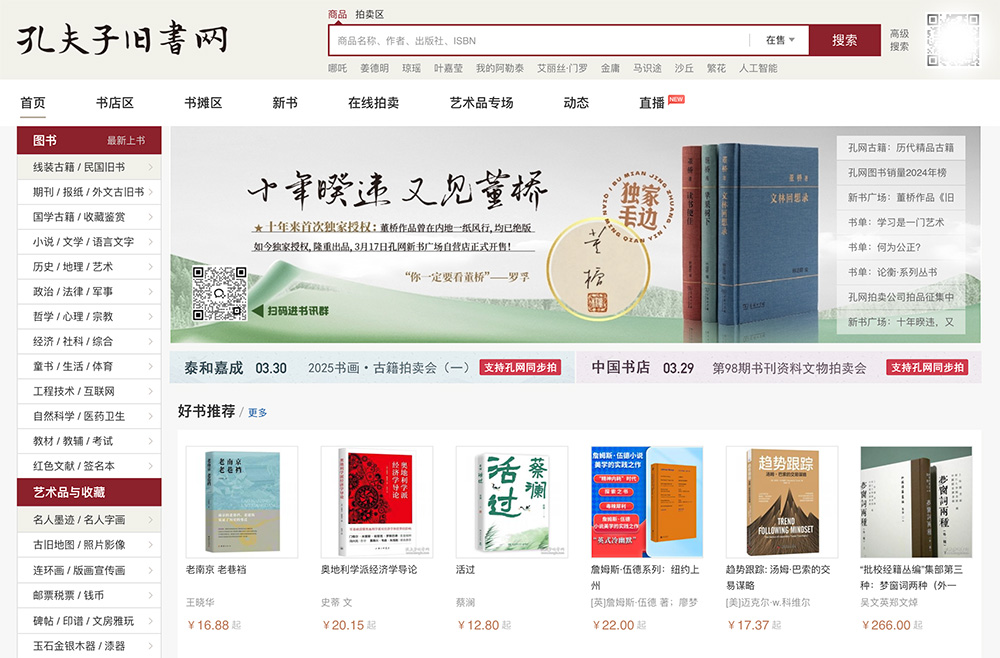The width and height of the screenshot is (1000, 658).
Task: Open the 高级搜索 link
Action: 899,40
